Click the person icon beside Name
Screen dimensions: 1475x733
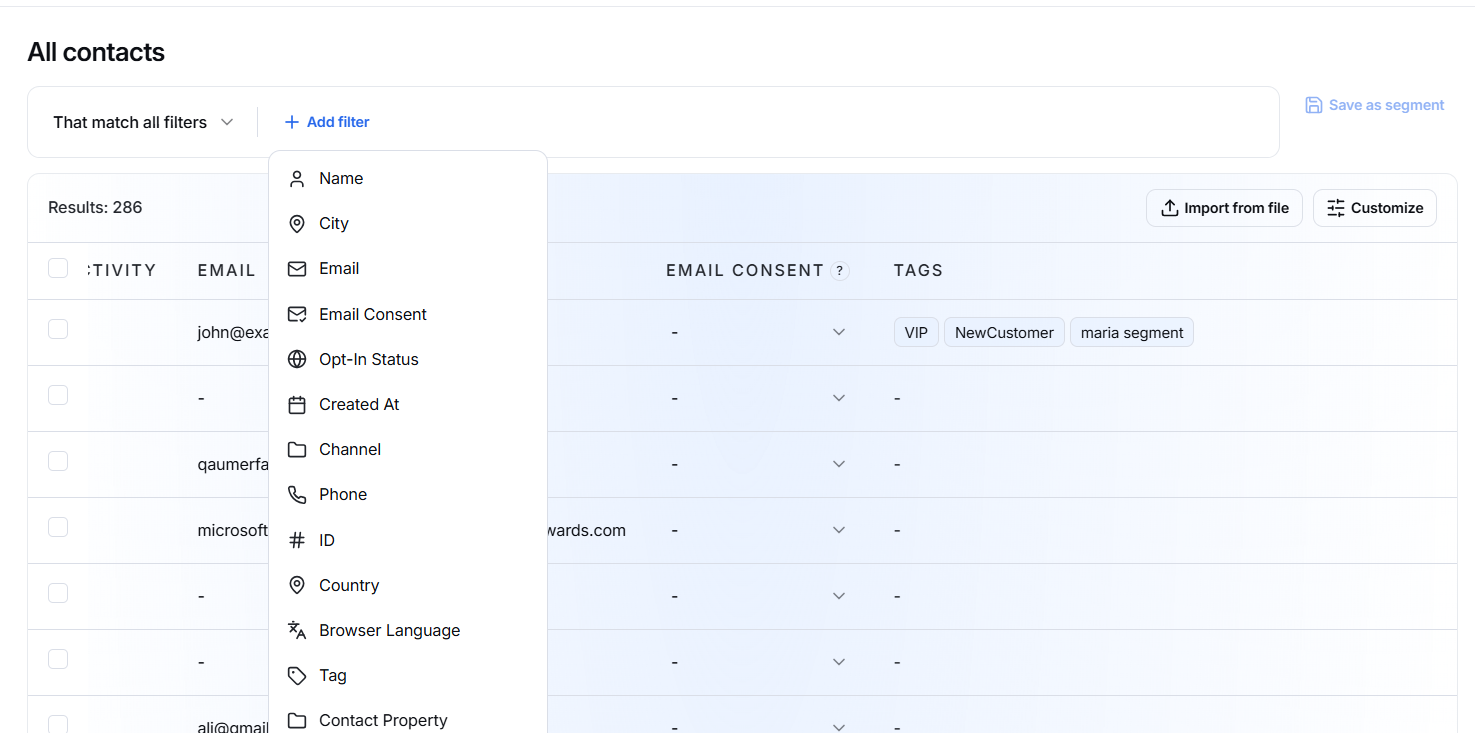pos(297,179)
